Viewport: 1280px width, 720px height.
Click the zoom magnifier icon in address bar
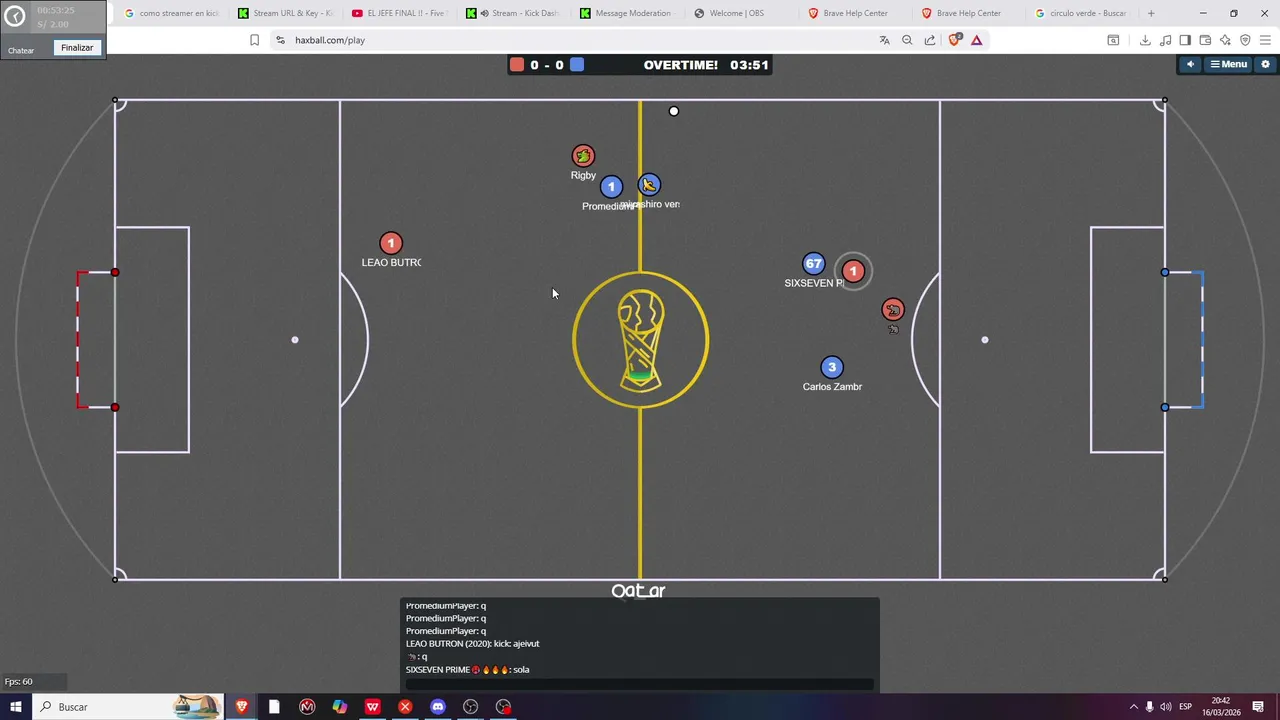pyautogui.click(x=907, y=40)
